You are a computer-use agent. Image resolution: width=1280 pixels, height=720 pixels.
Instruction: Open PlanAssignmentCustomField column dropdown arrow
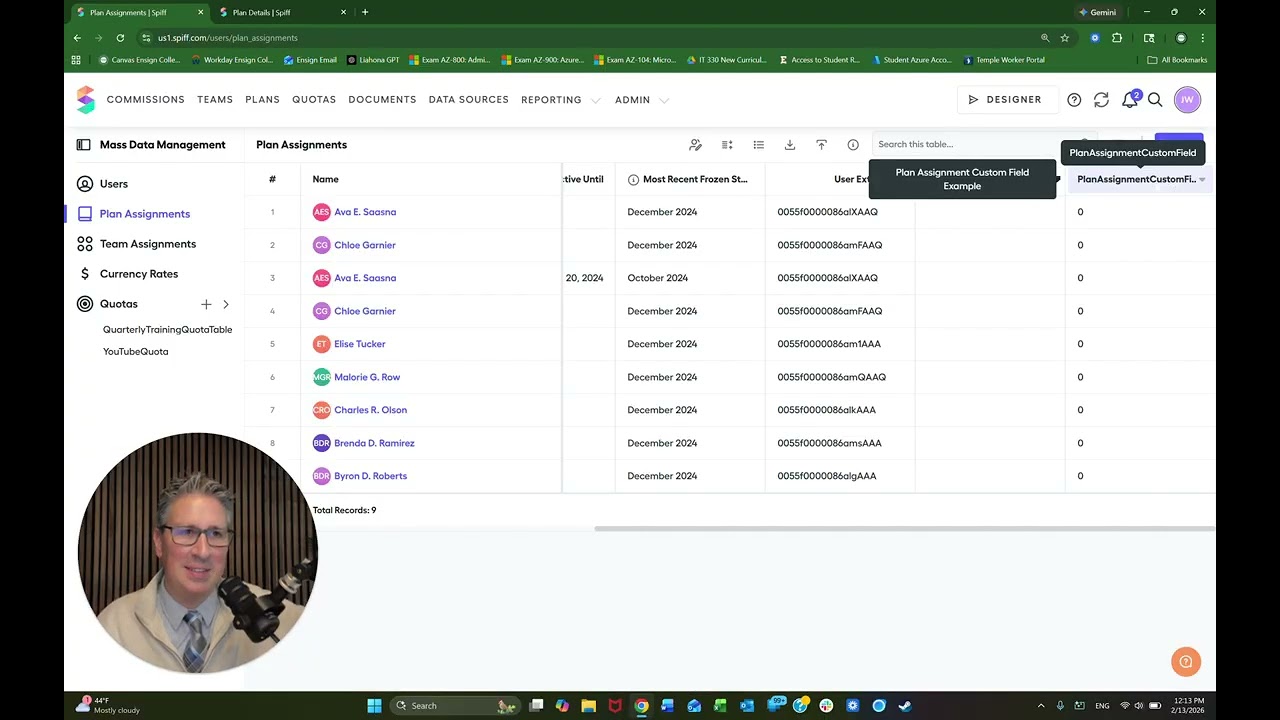1202,180
